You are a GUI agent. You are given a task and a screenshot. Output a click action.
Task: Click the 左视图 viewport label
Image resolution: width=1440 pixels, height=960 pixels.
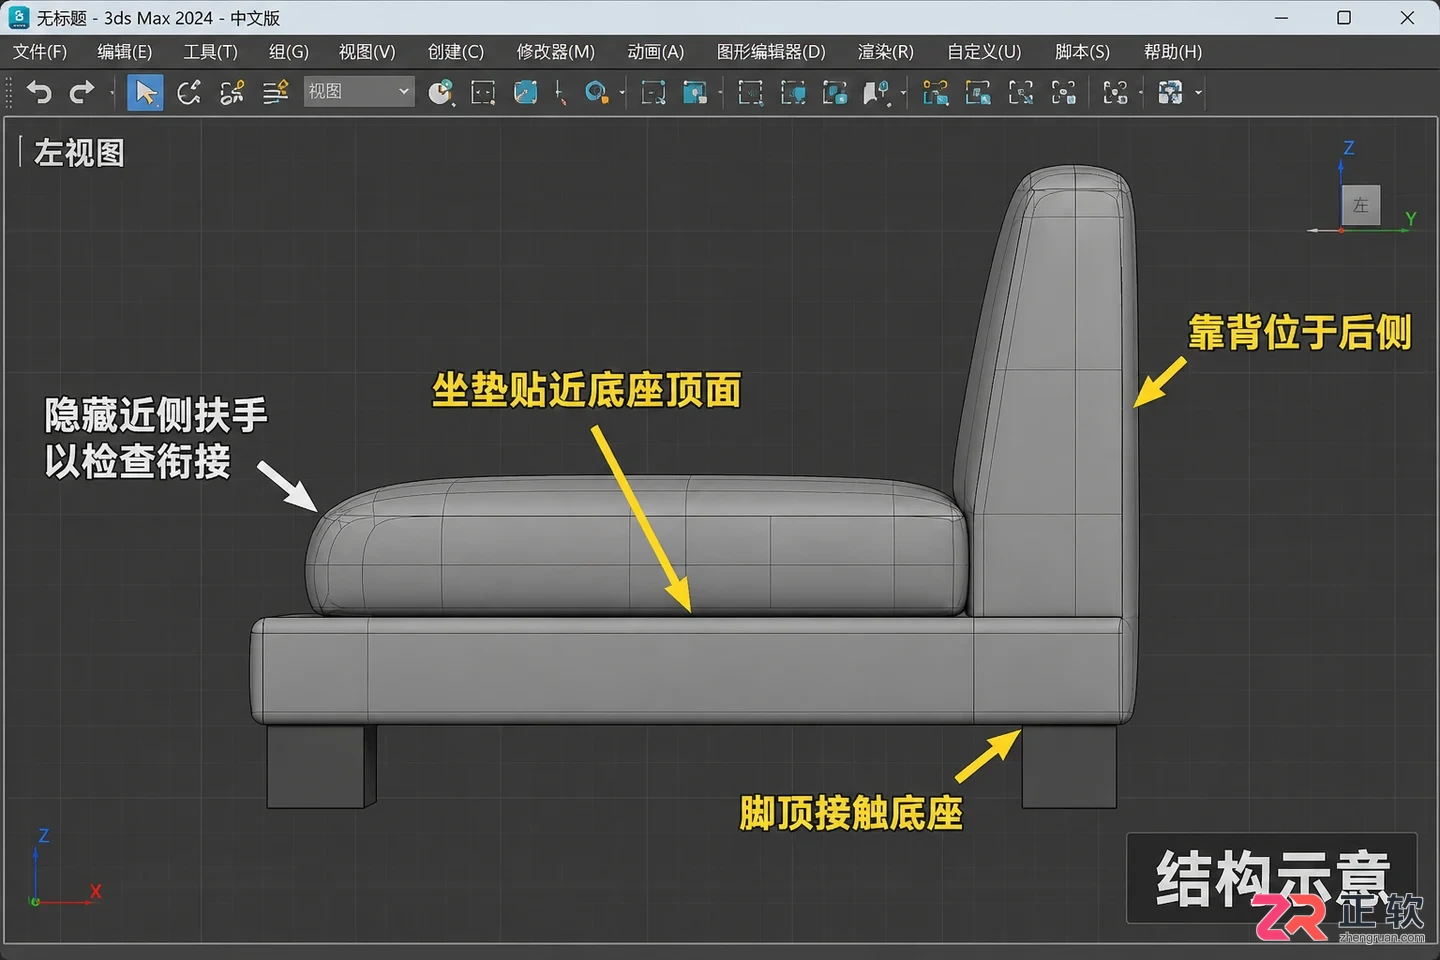pos(79,153)
